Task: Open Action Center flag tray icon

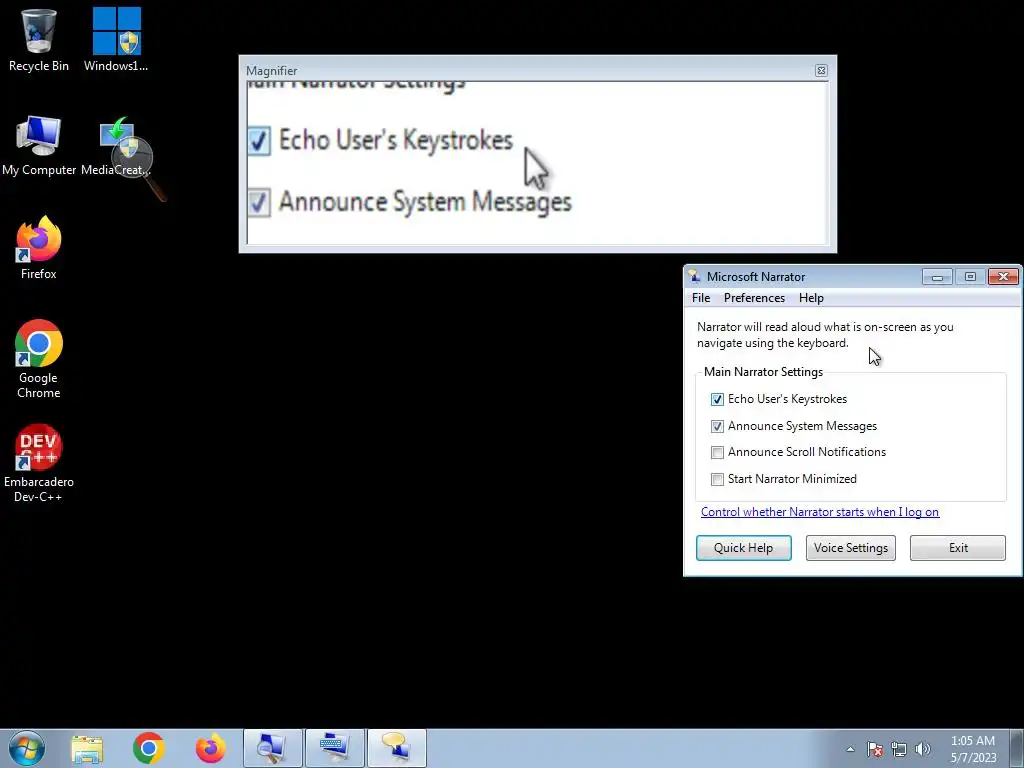Action: (874, 749)
